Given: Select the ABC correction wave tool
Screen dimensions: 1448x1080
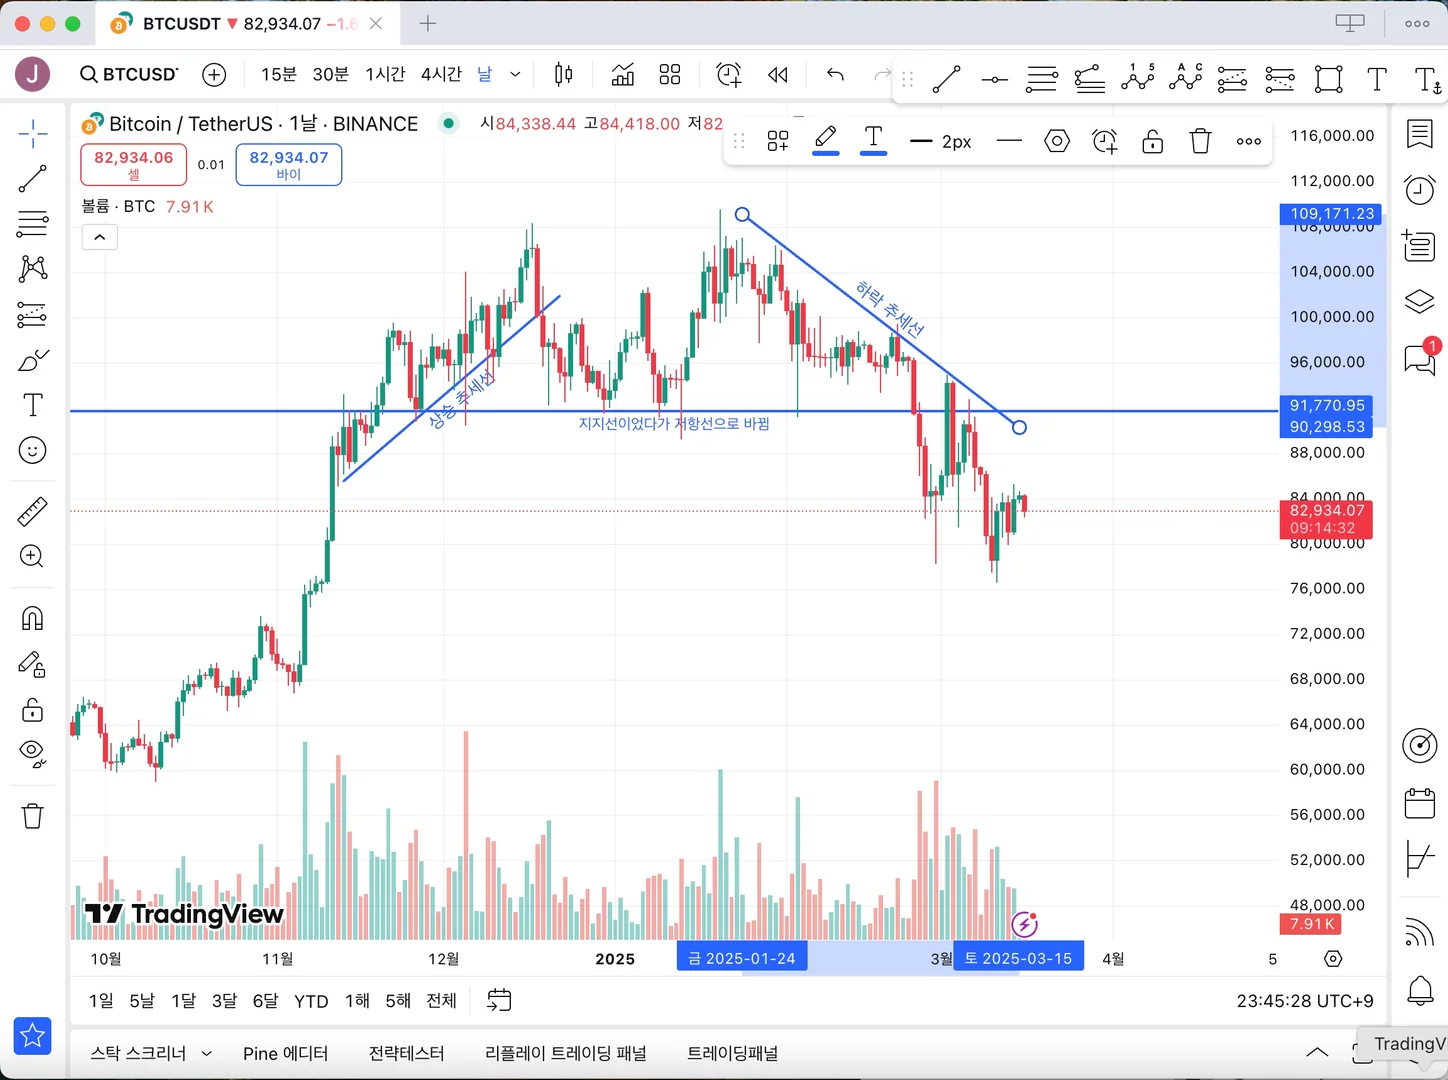Looking at the screenshot, I should pos(1186,78).
